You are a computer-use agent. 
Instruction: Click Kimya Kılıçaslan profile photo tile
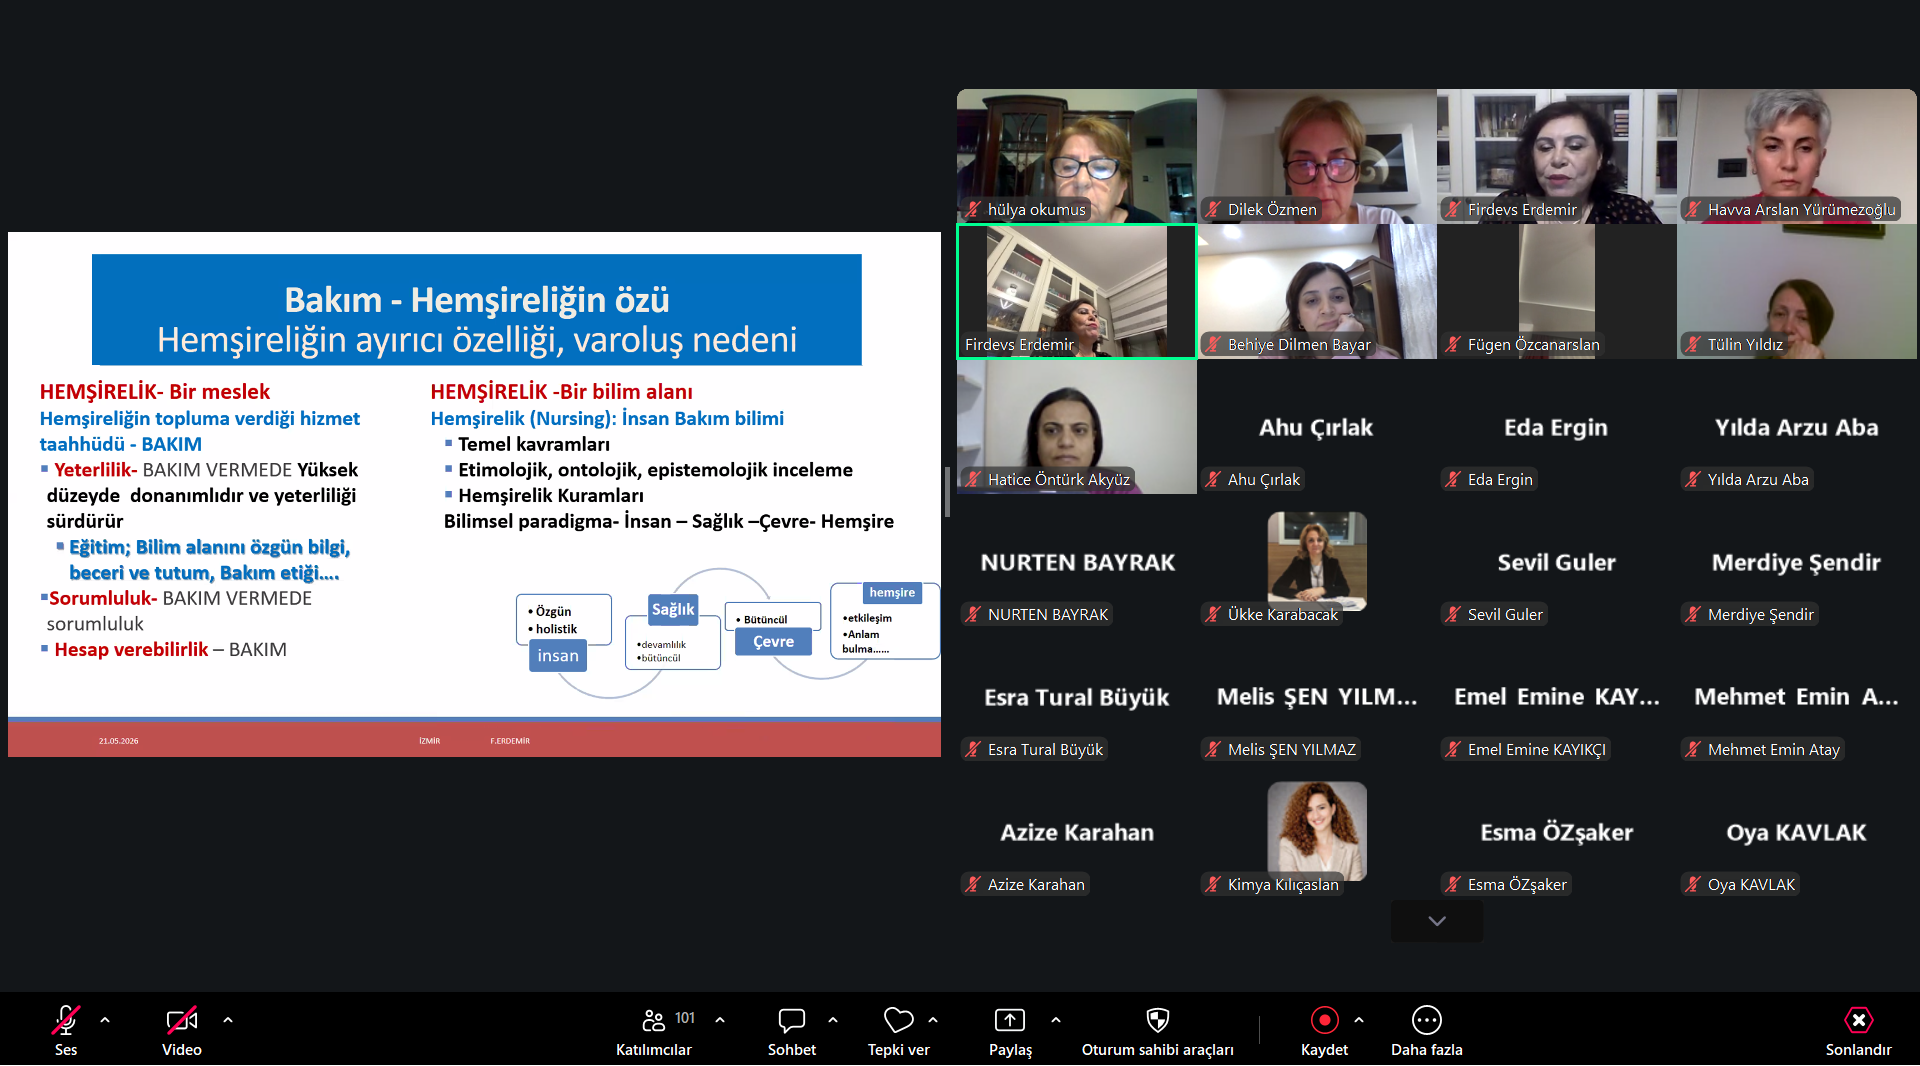coord(1317,831)
